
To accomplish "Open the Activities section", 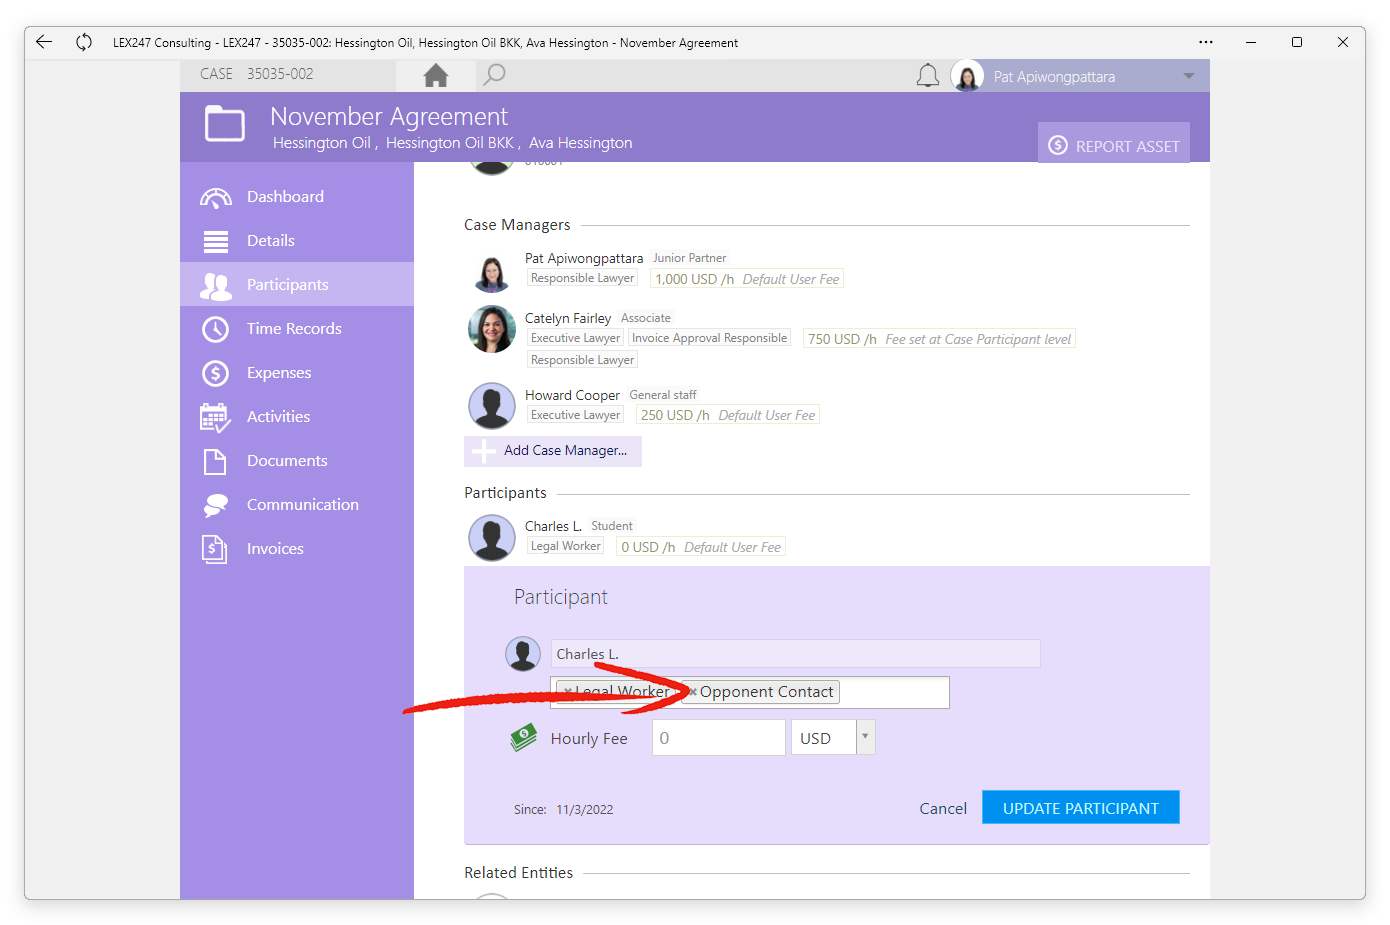I will coord(297,417).
